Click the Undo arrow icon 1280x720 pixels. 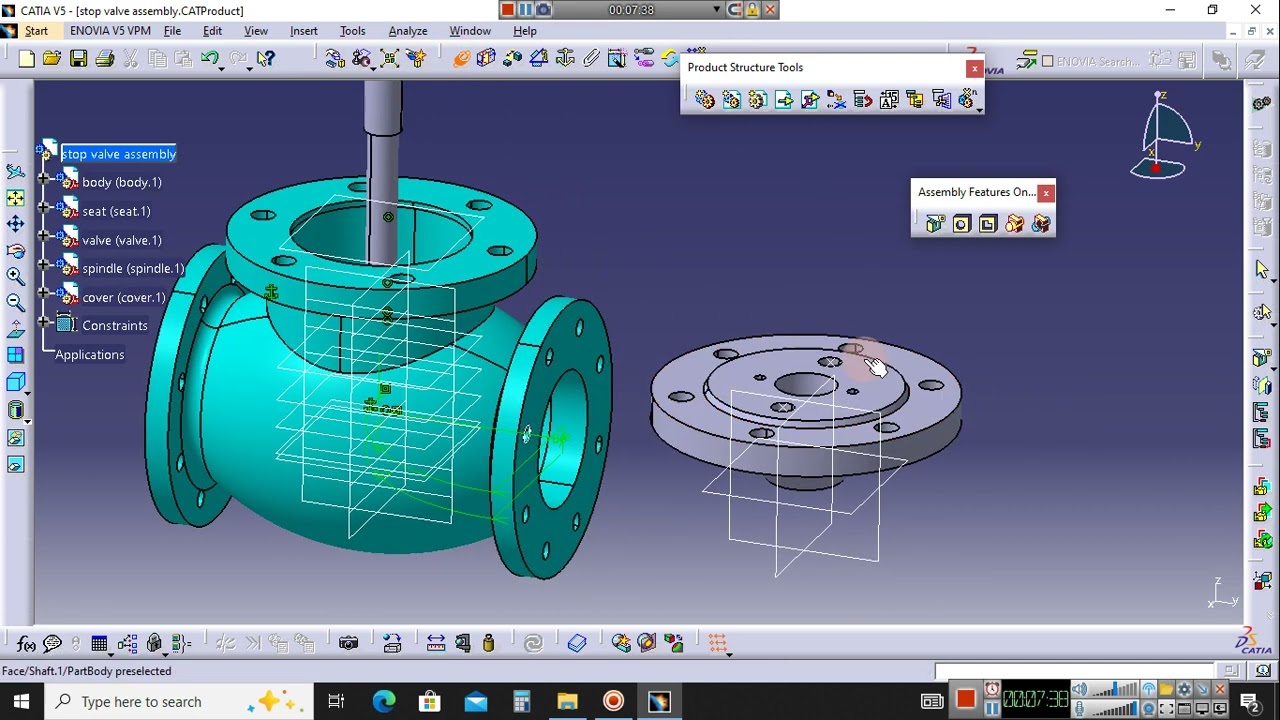pyautogui.click(x=208, y=59)
